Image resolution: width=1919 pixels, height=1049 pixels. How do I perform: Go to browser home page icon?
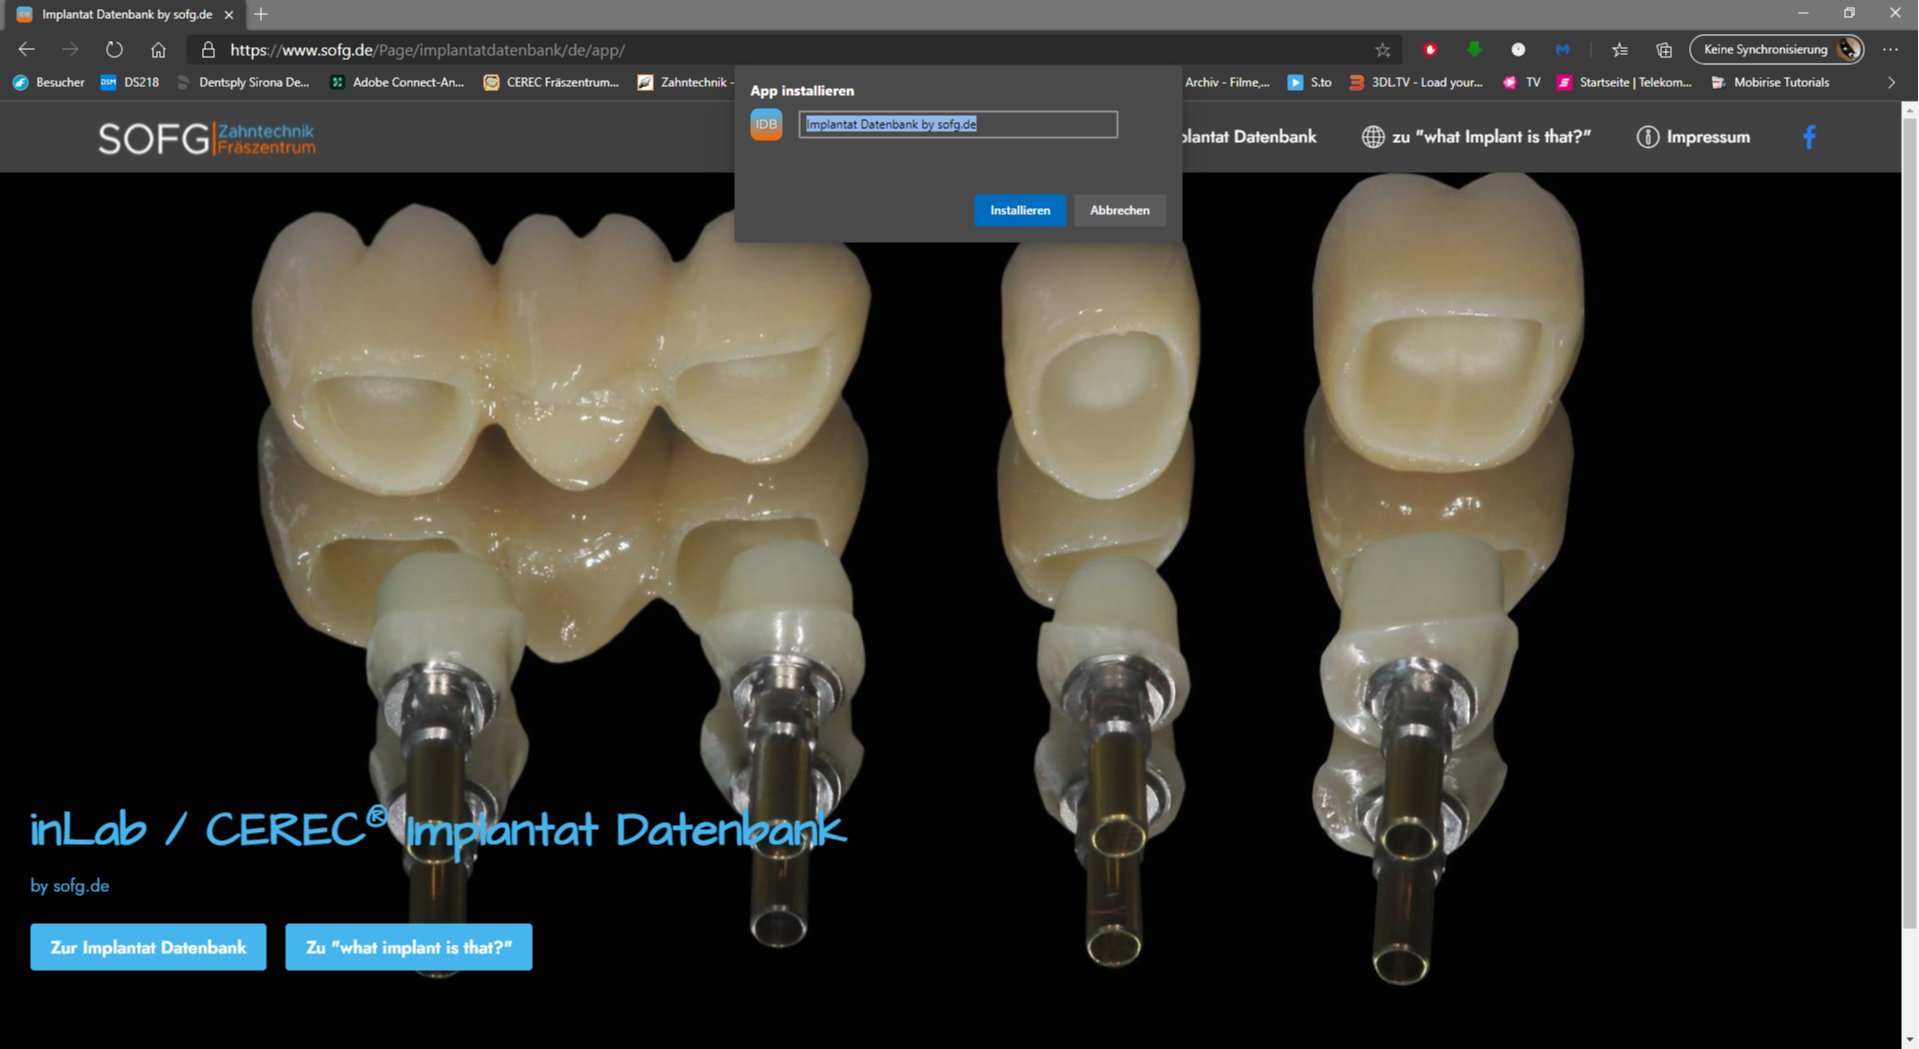coord(158,49)
